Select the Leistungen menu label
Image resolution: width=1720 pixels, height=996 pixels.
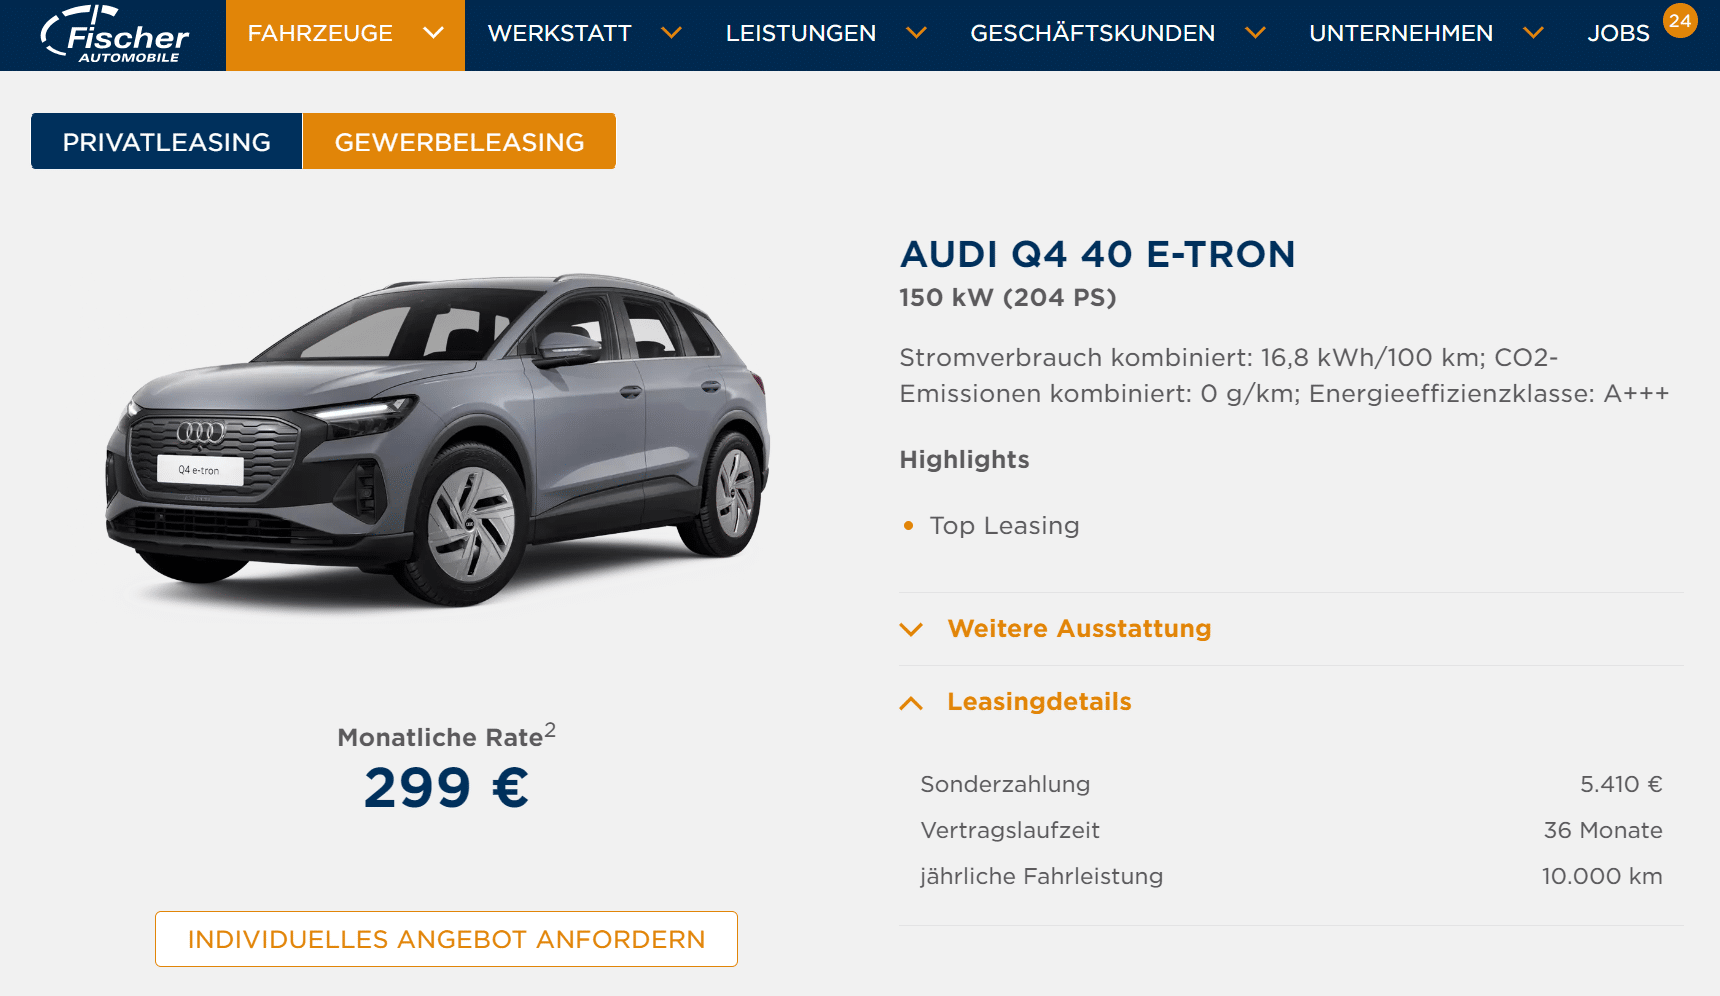[801, 33]
